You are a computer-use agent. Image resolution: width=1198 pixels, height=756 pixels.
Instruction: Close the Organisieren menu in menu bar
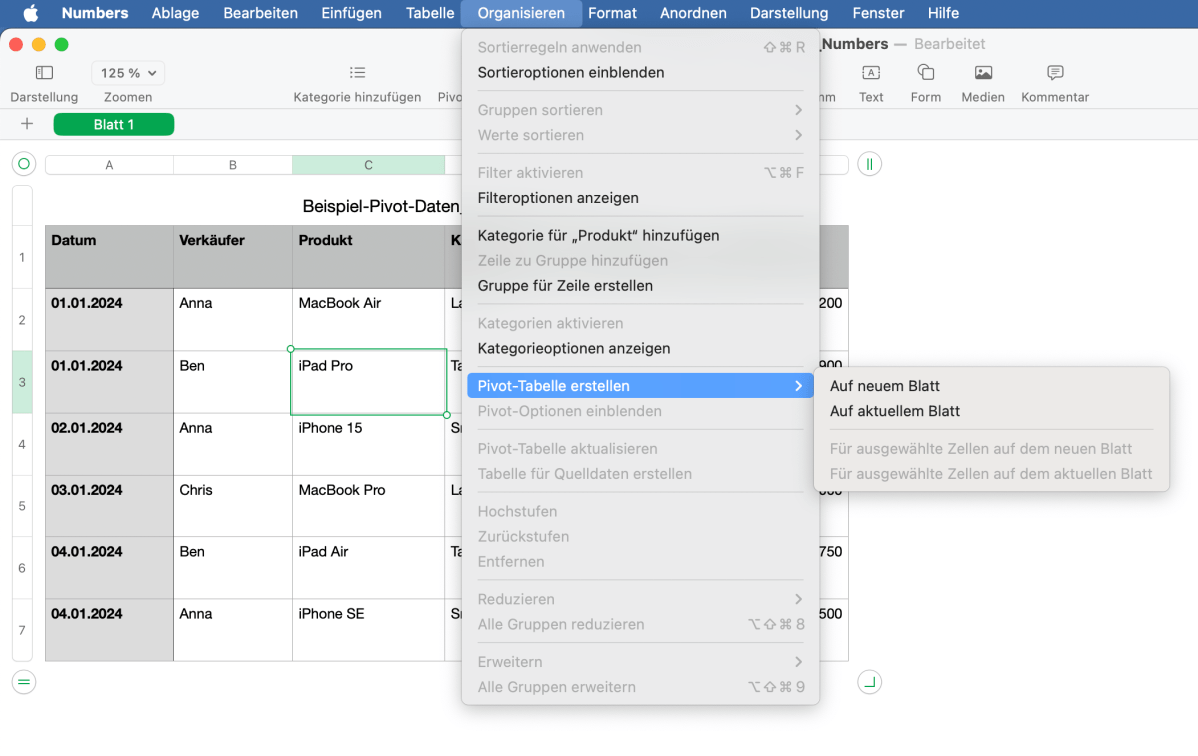pos(521,13)
